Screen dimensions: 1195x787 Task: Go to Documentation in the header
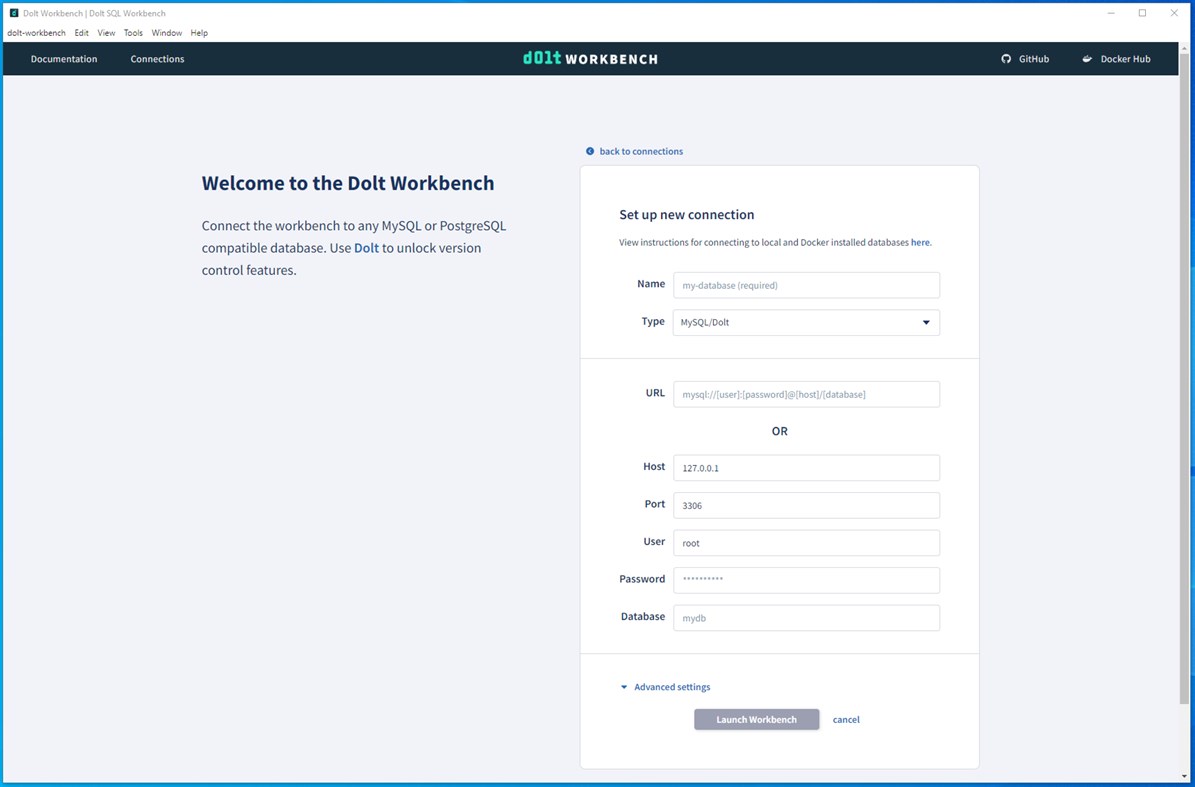click(x=64, y=59)
